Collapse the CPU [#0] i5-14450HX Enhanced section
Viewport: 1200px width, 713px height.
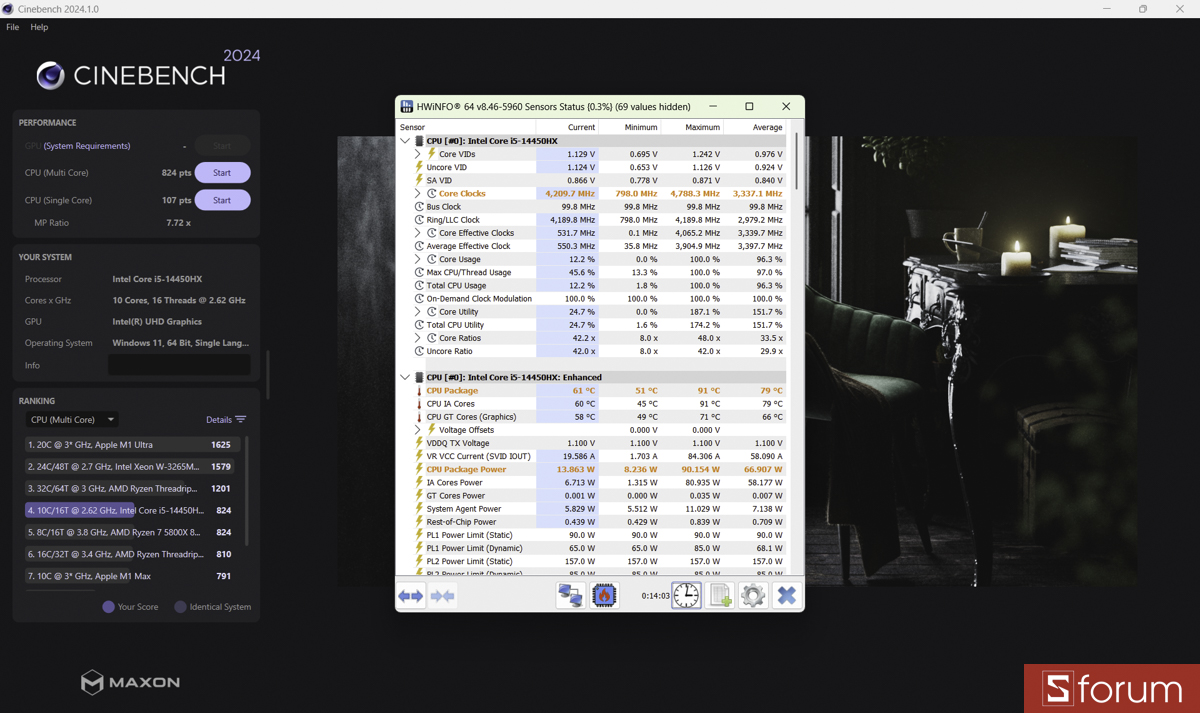pyautogui.click(x=405, y=377)
